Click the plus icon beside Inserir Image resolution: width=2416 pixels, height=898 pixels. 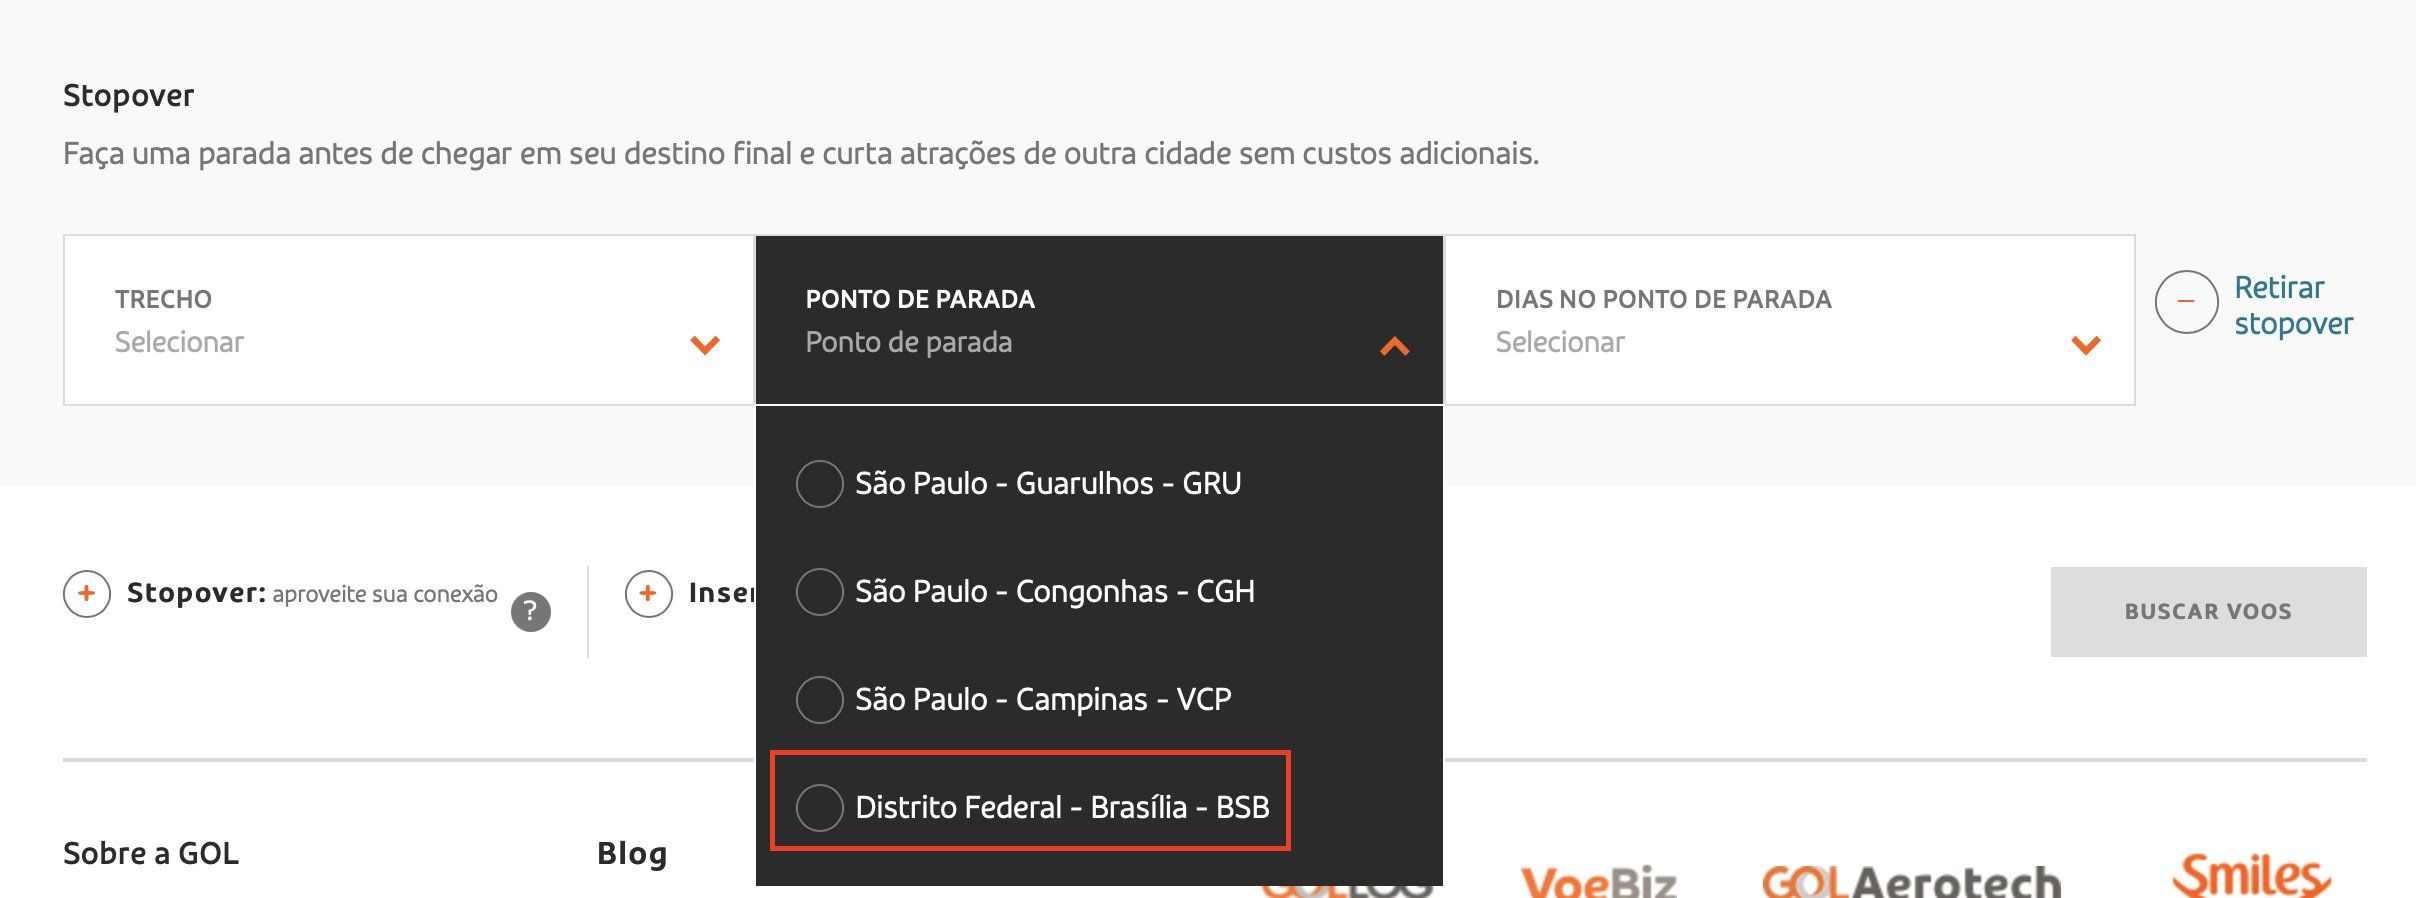pyautogui.click(x=648, y=594)
